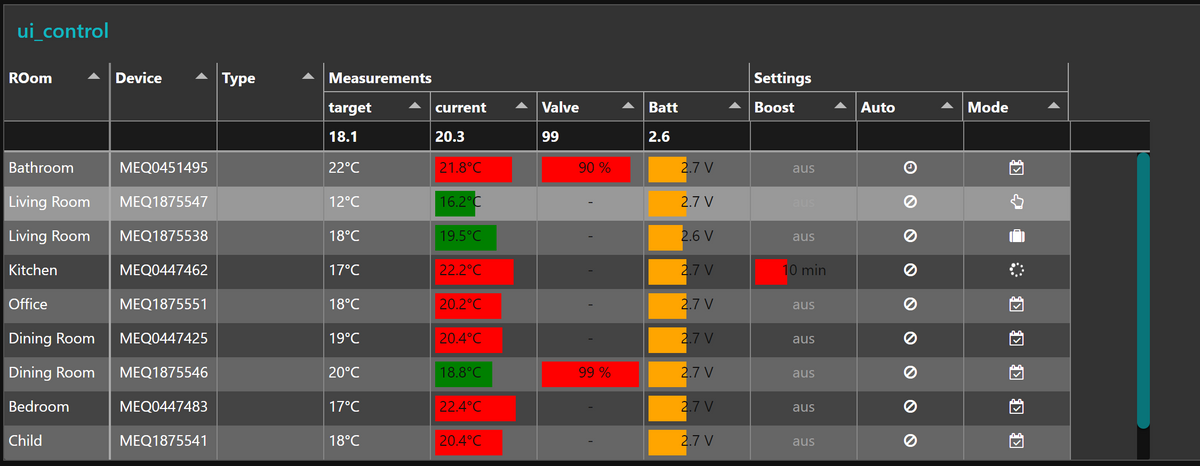
Task: Toggle Boost 'aus' for MEQ1875538
Action: [803, 236]
